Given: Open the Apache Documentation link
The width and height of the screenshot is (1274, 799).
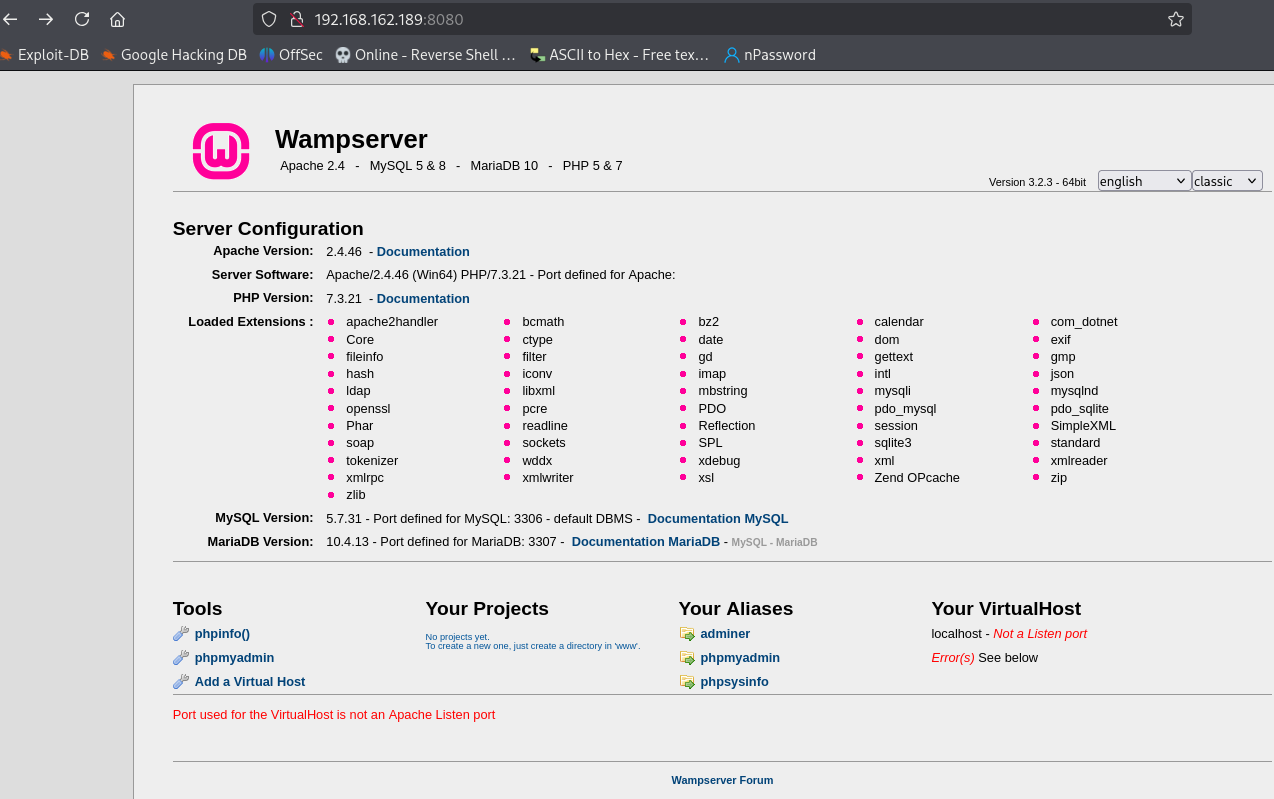Looking at the screenshot, I should pos(423,252).
